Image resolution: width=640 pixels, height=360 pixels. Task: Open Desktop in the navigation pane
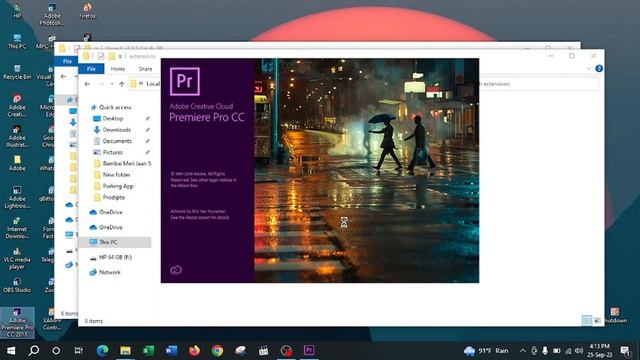pos(113,118)
